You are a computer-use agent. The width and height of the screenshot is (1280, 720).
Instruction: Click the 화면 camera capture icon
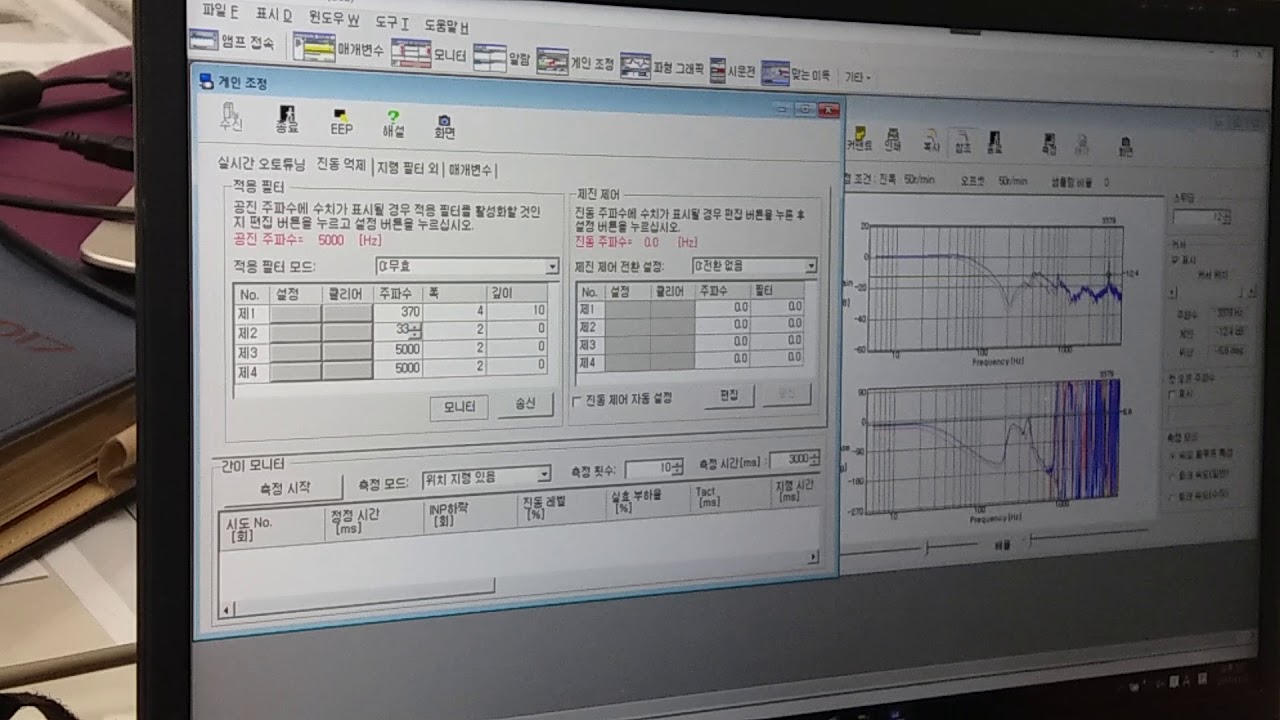(x=445, y=125)
